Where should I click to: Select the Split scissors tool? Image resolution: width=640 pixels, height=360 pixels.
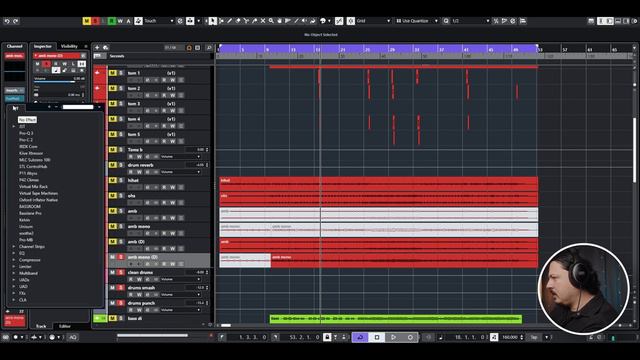click(x=246, y=21)
